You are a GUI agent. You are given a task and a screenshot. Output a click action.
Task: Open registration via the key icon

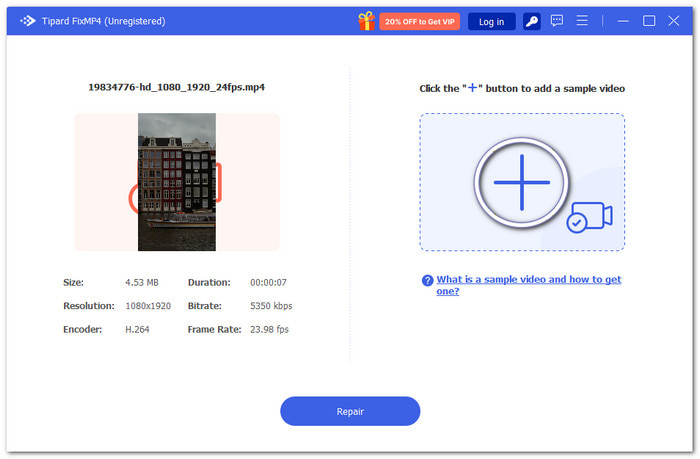[531, 21]
